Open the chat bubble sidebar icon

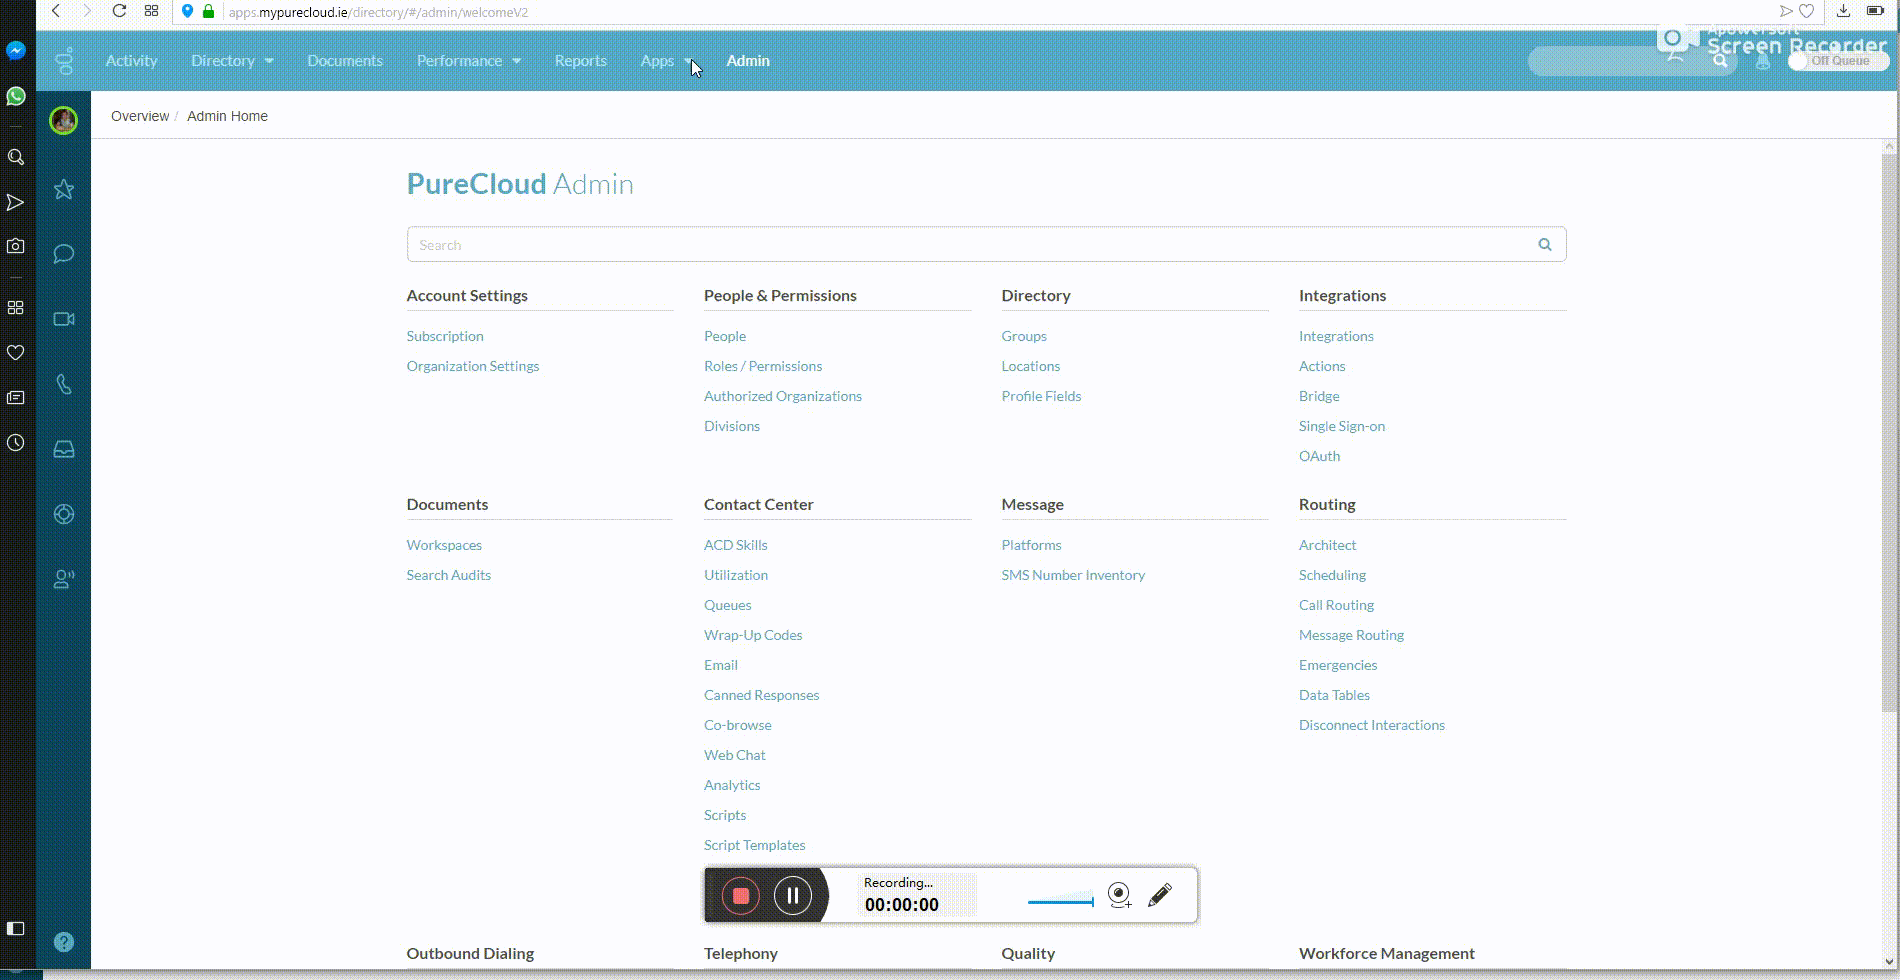64,254
